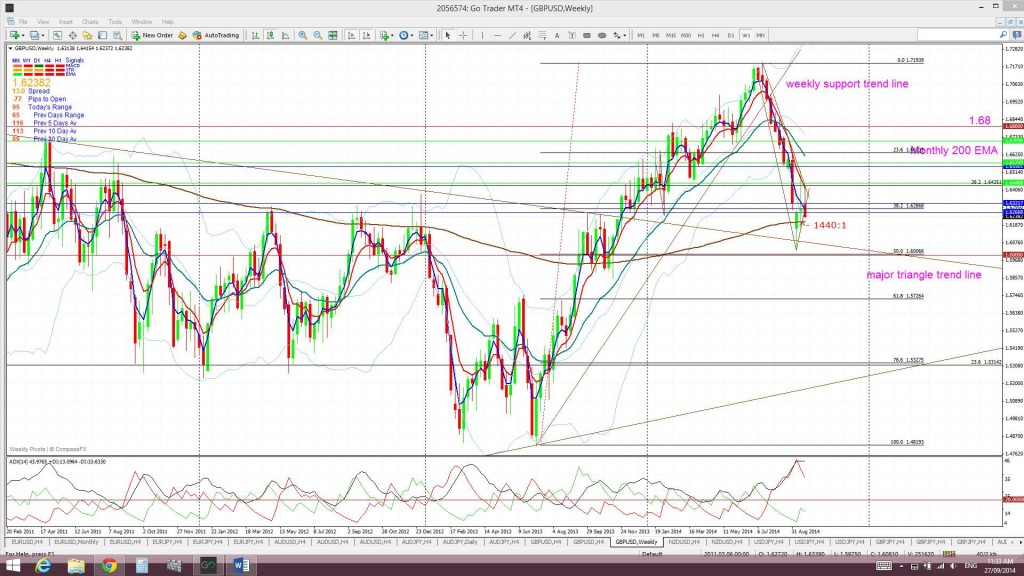Open the View menu
1024x576 pixels.
pos(43,22)
